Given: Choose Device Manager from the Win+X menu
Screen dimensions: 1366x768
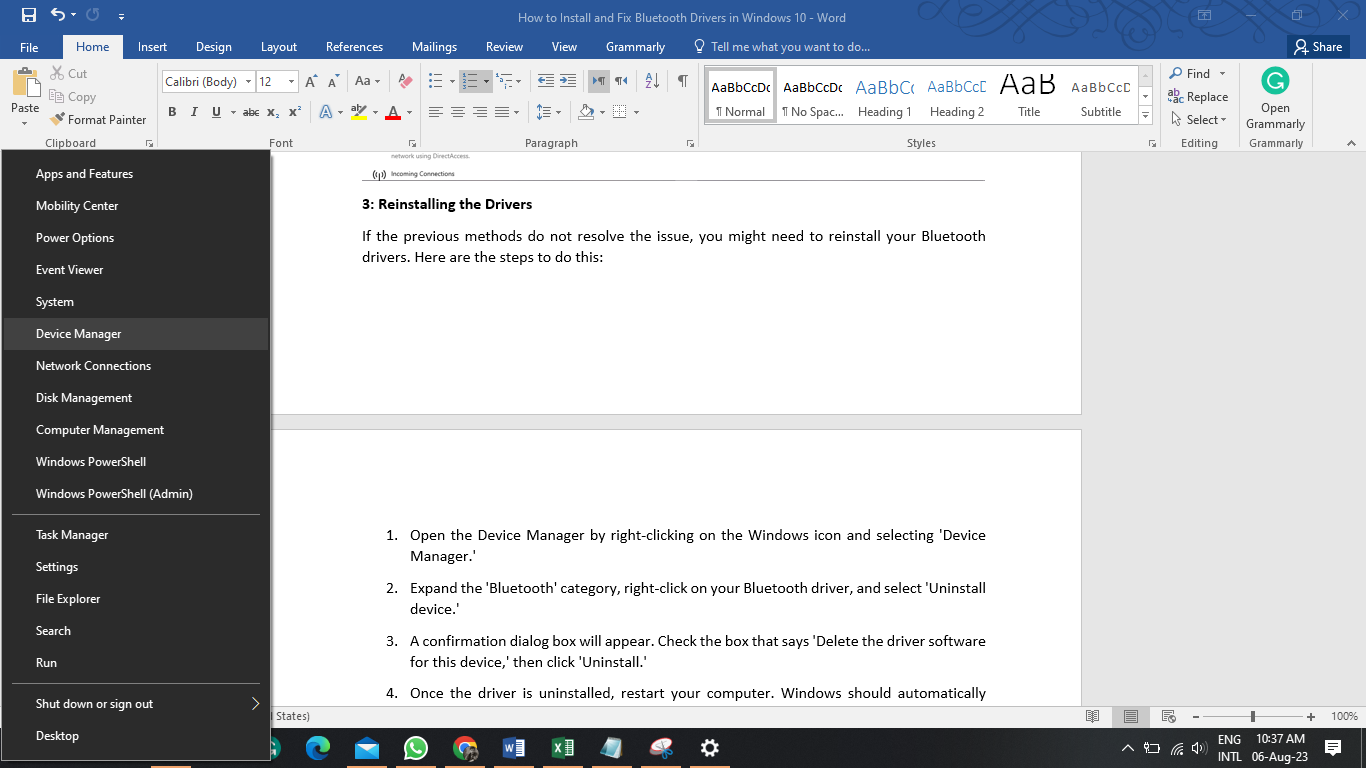Looking at the screenshot, I should point(136,334).
